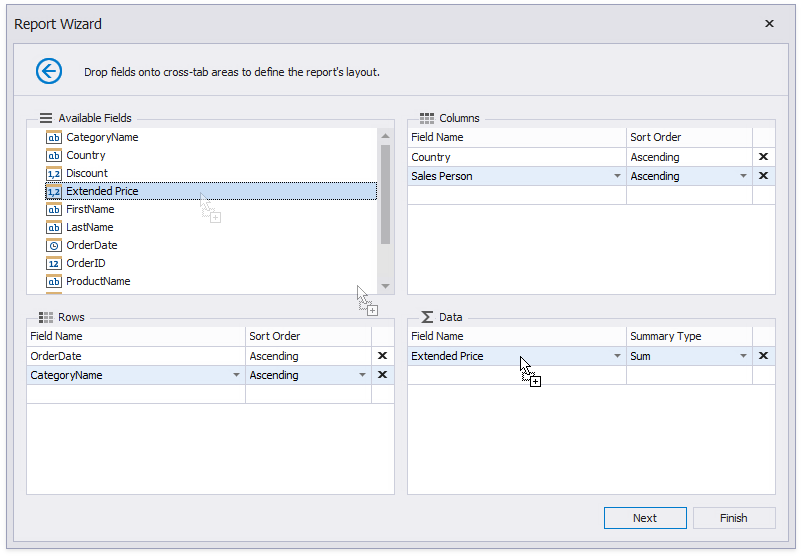
Task: Open the Sales Person sort order dropdown
Action: point(743,177)
